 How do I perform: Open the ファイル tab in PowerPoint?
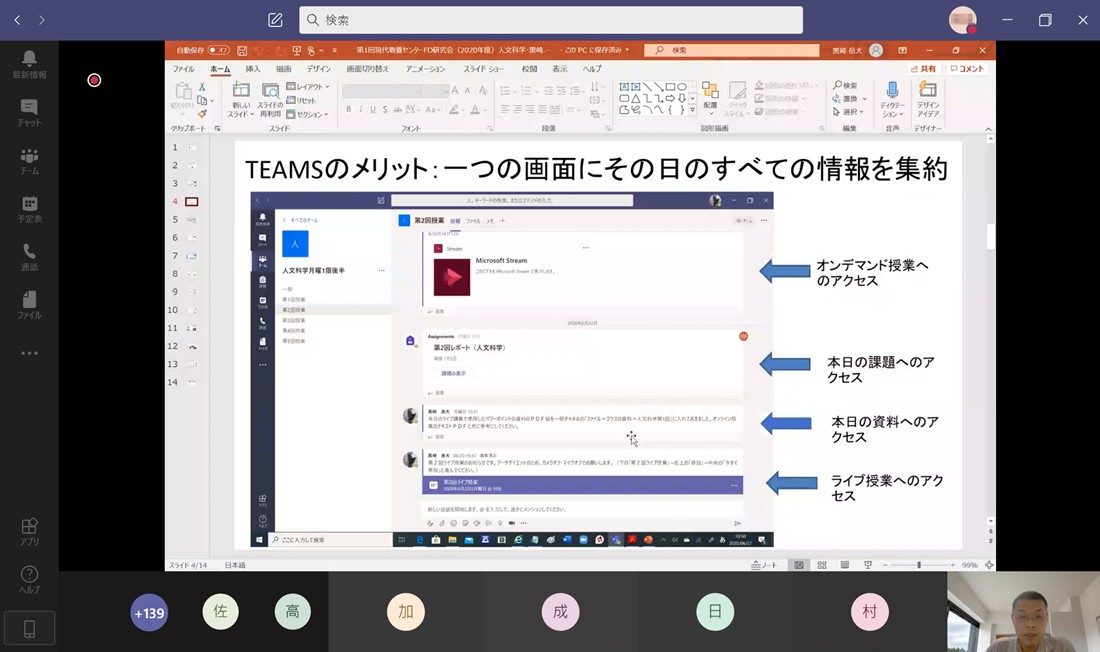183,69
